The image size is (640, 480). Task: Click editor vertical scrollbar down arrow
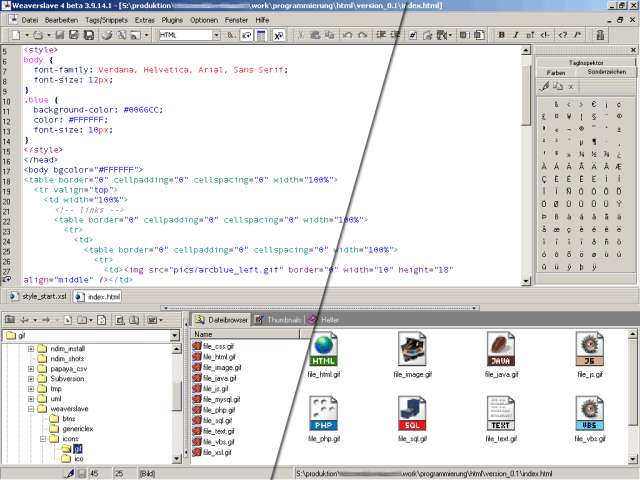(526, 281)
